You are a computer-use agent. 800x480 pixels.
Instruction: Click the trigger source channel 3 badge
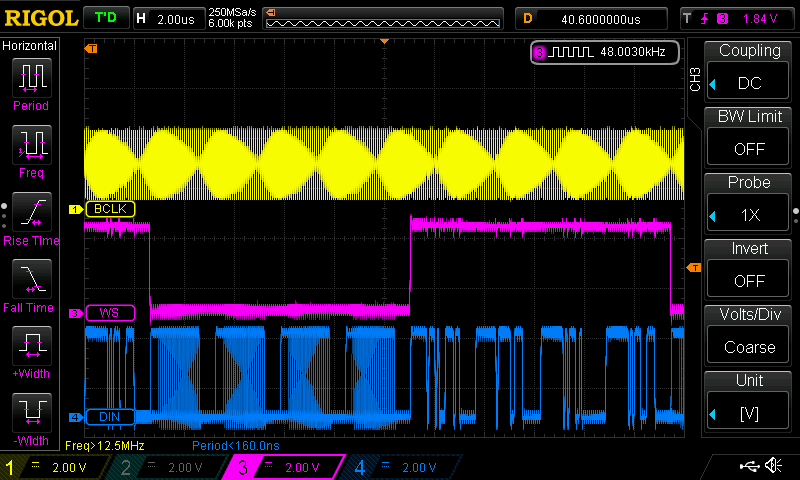[722, 19]
